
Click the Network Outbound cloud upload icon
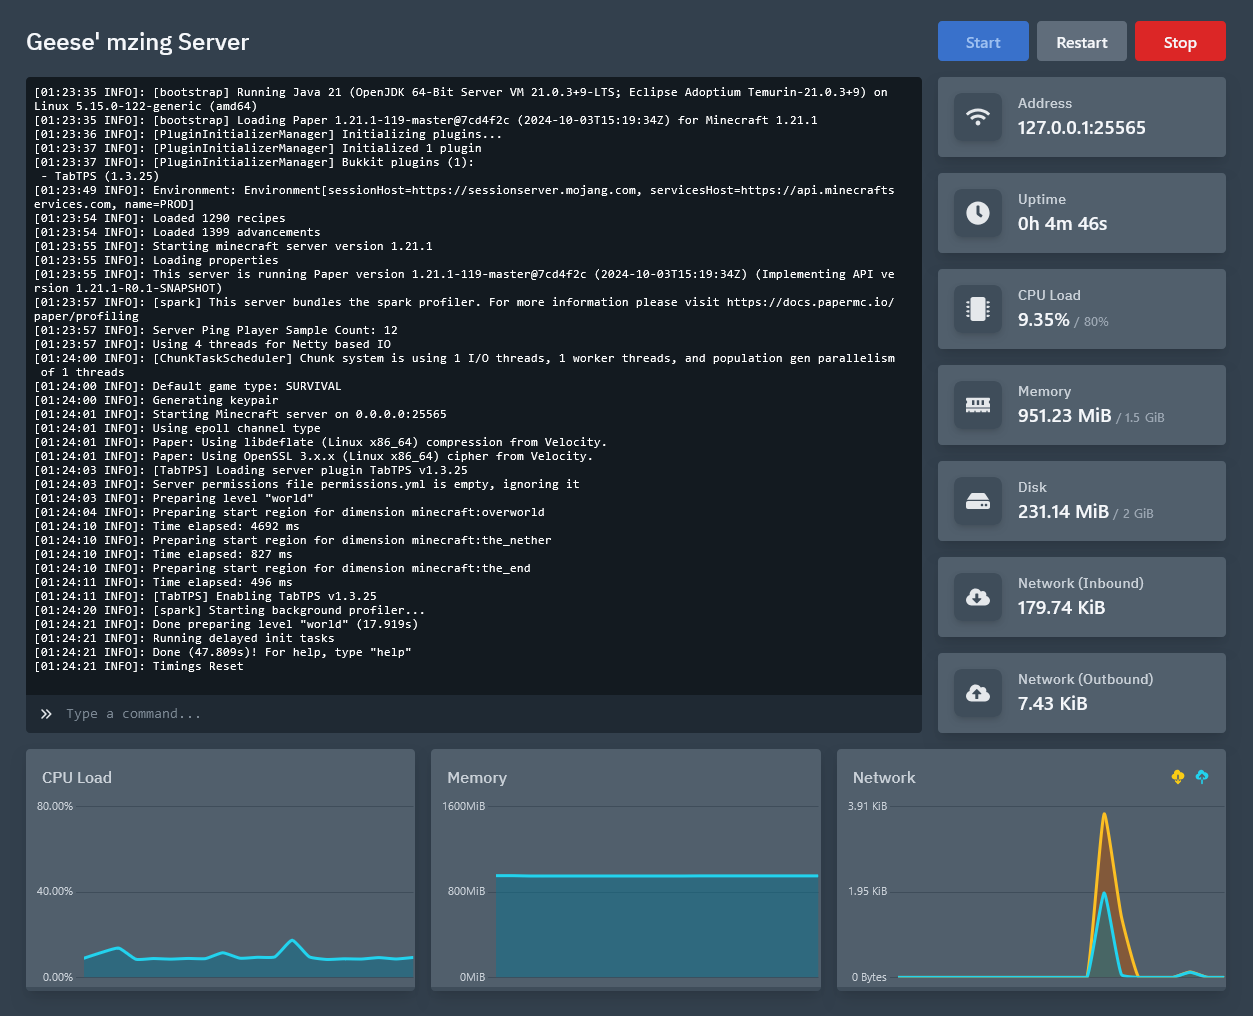[977, 693]
